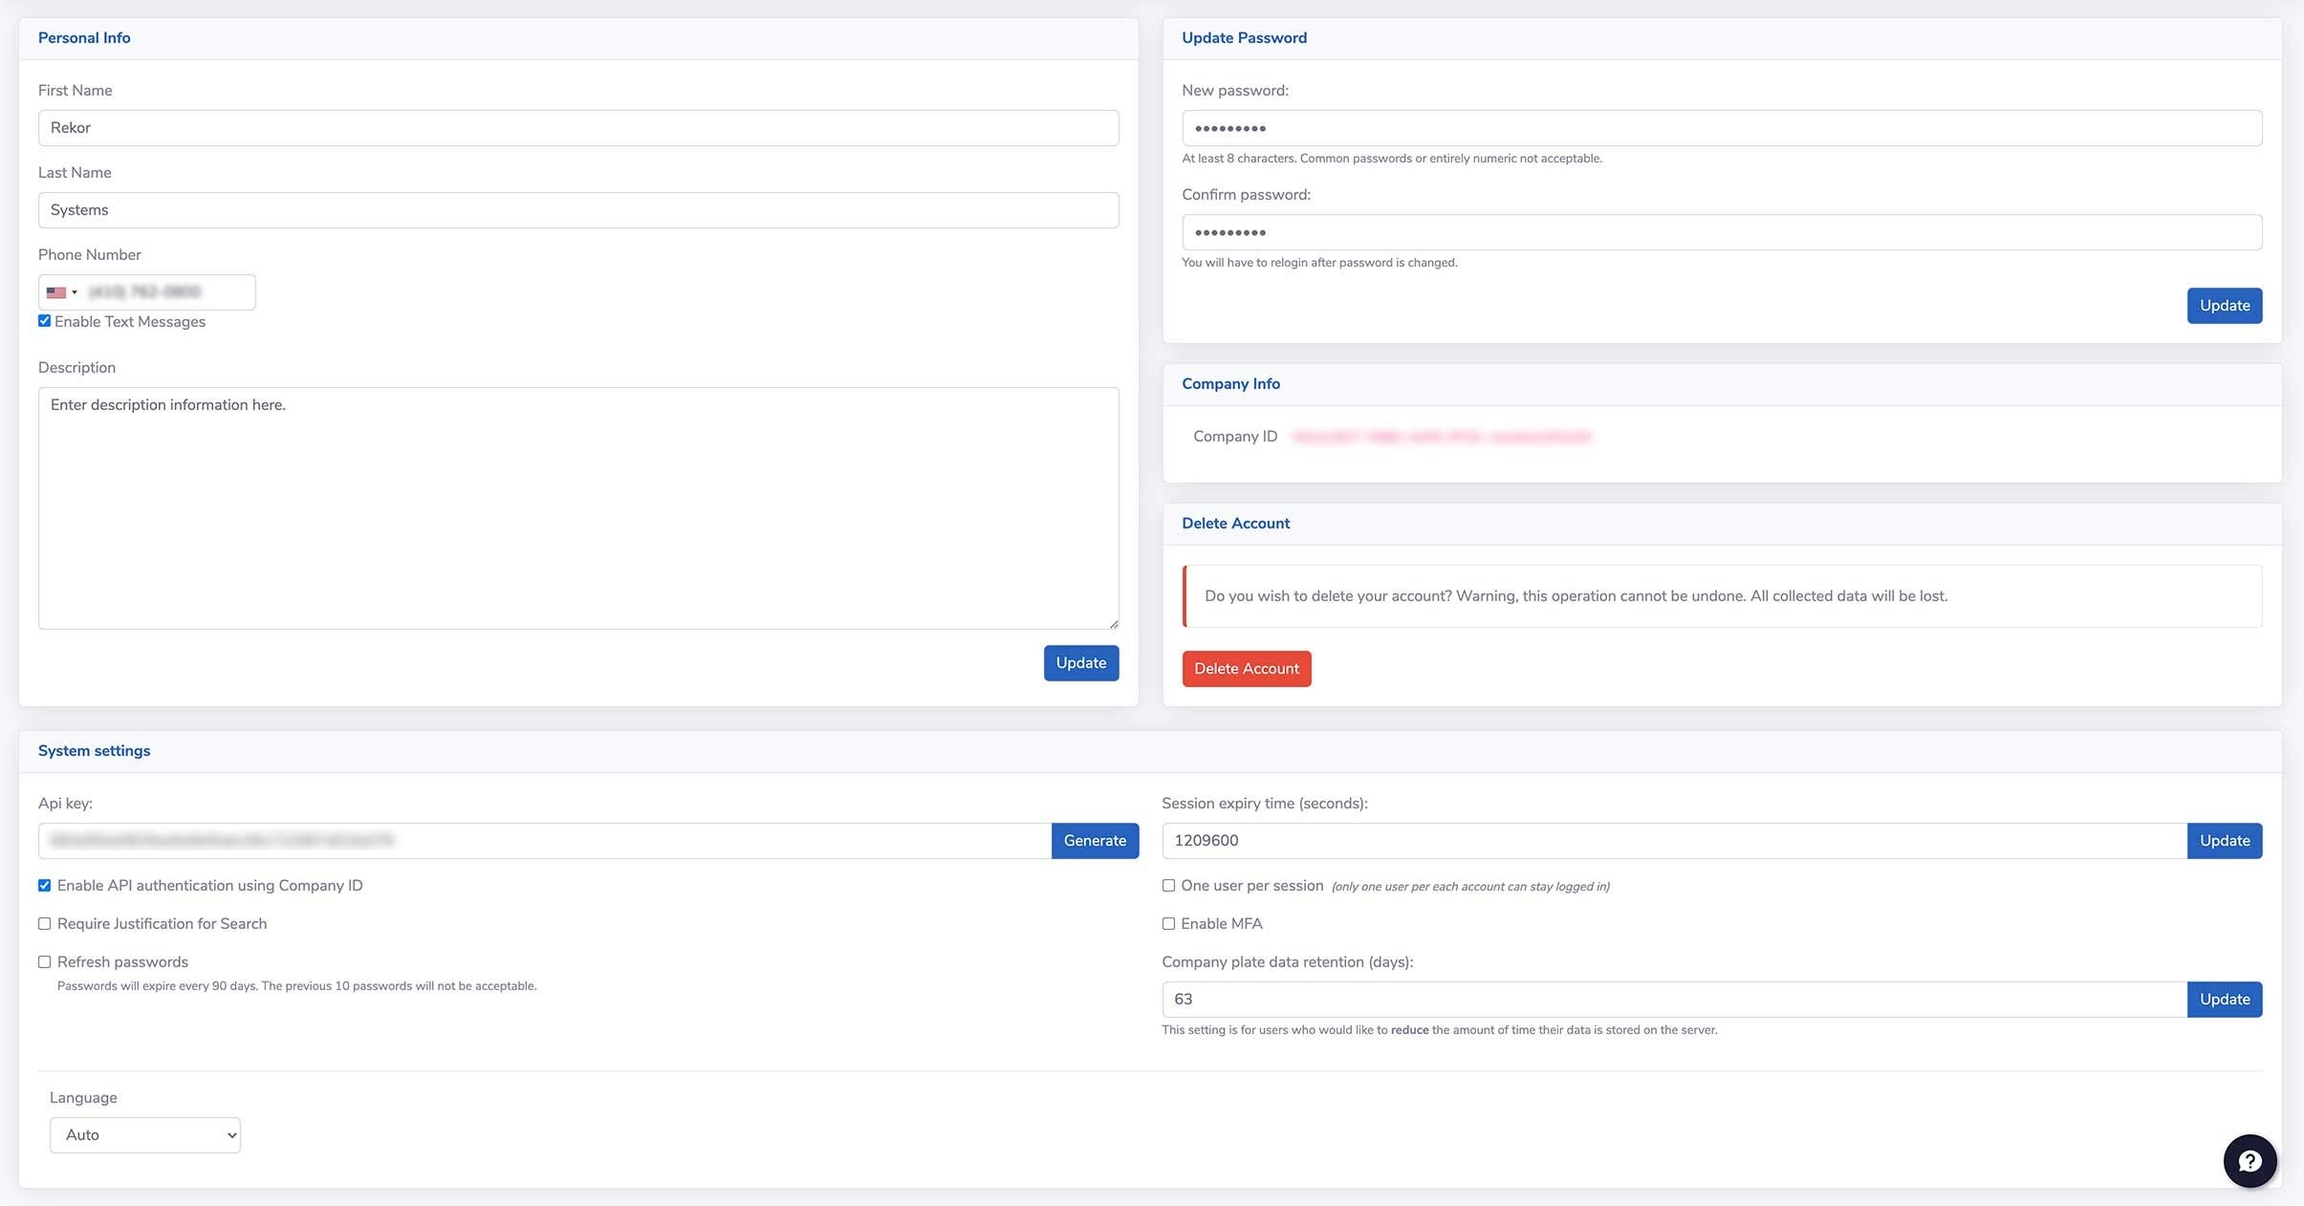This screenshot has height=1206, width=2304.
Task: Click the Description text area
Action: (x=578, y=508)
